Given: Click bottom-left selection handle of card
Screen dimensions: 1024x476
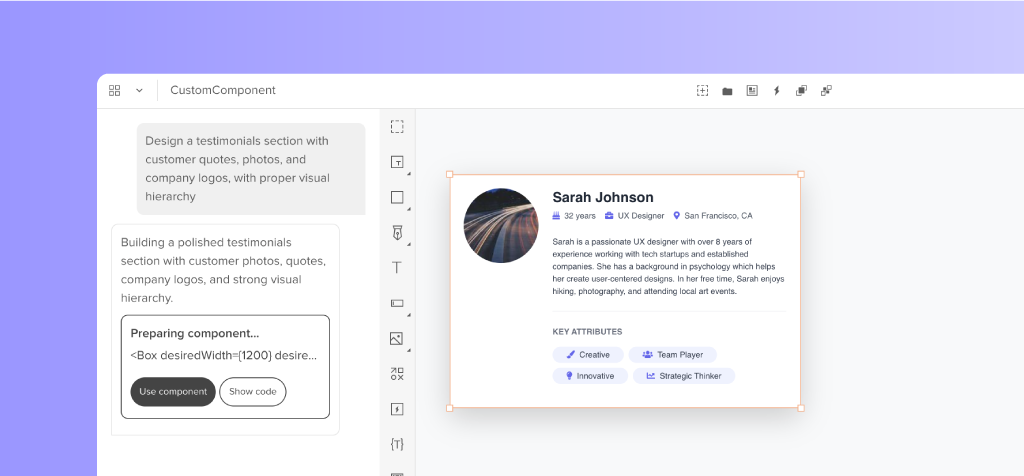Looking at the screenshot, I should click(449, 408).
